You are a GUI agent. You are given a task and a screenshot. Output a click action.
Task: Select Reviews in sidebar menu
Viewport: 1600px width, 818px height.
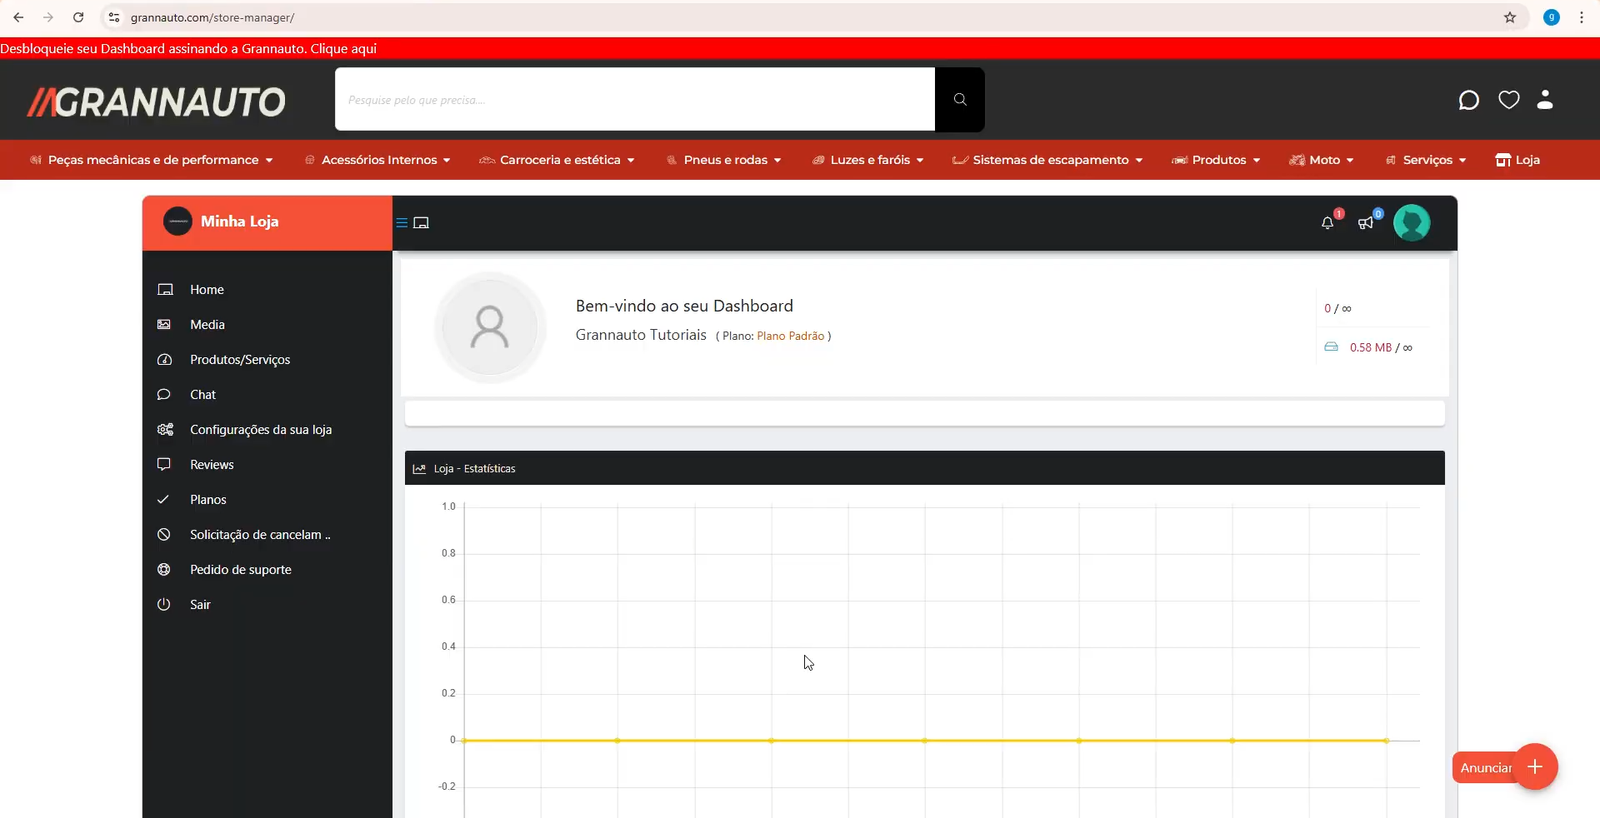[x=212, y=465]
